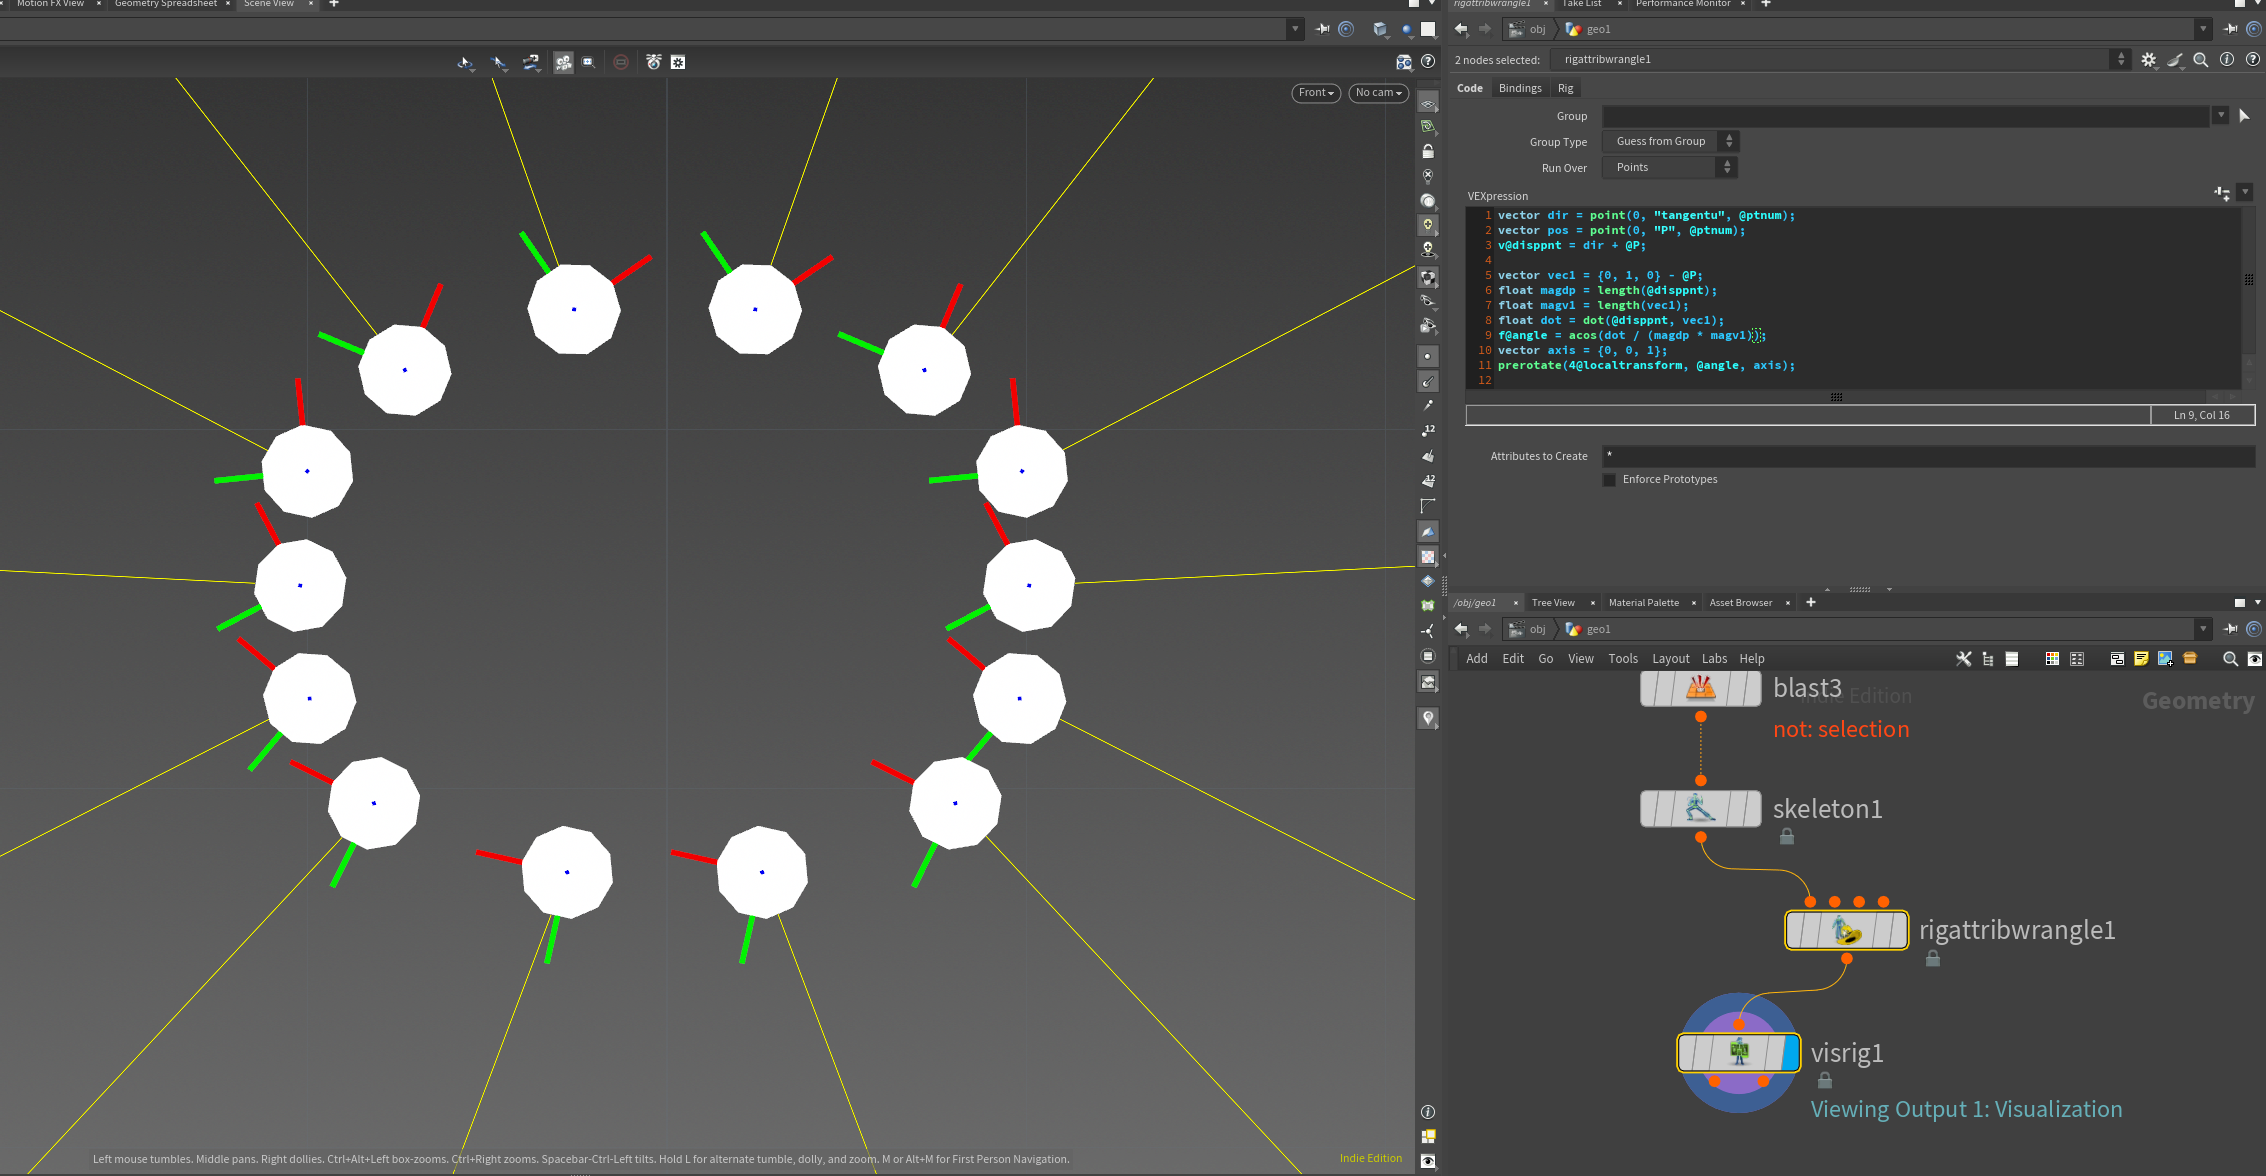The width and height of the screenshot is (2266, 1176).
Task: Open the Group Type dropdown
Action: pos(1669,142)
